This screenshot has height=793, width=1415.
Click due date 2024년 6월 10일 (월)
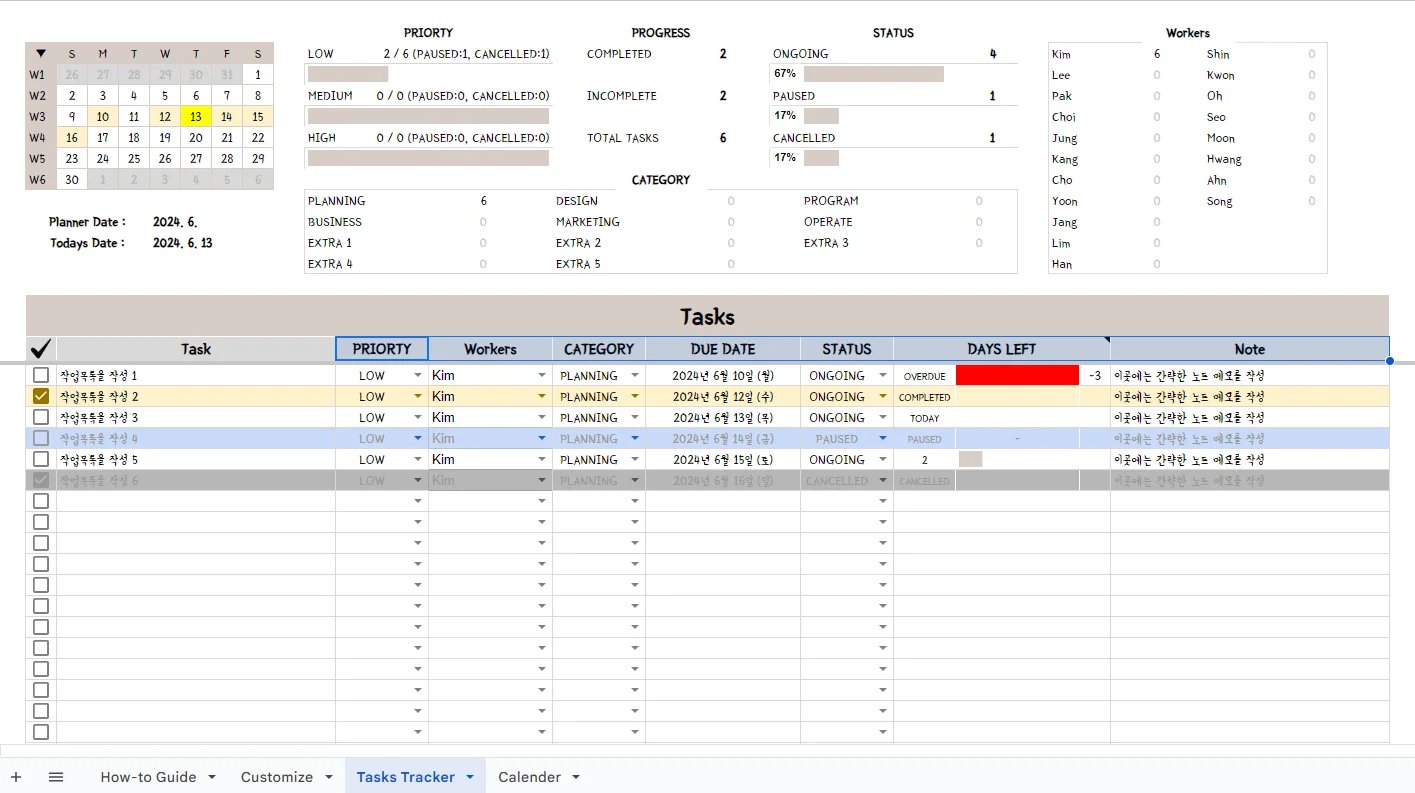click(x=723, y=376)
